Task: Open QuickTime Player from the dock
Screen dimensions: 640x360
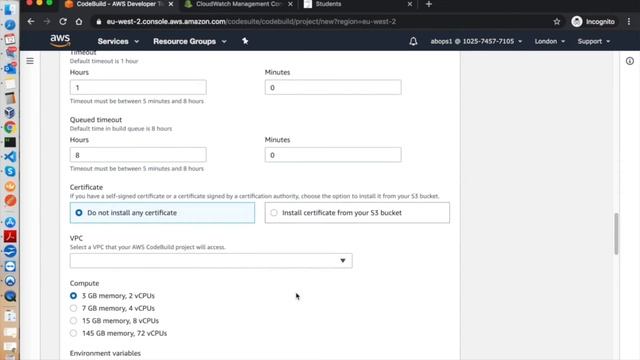Action: pos(10,296)
